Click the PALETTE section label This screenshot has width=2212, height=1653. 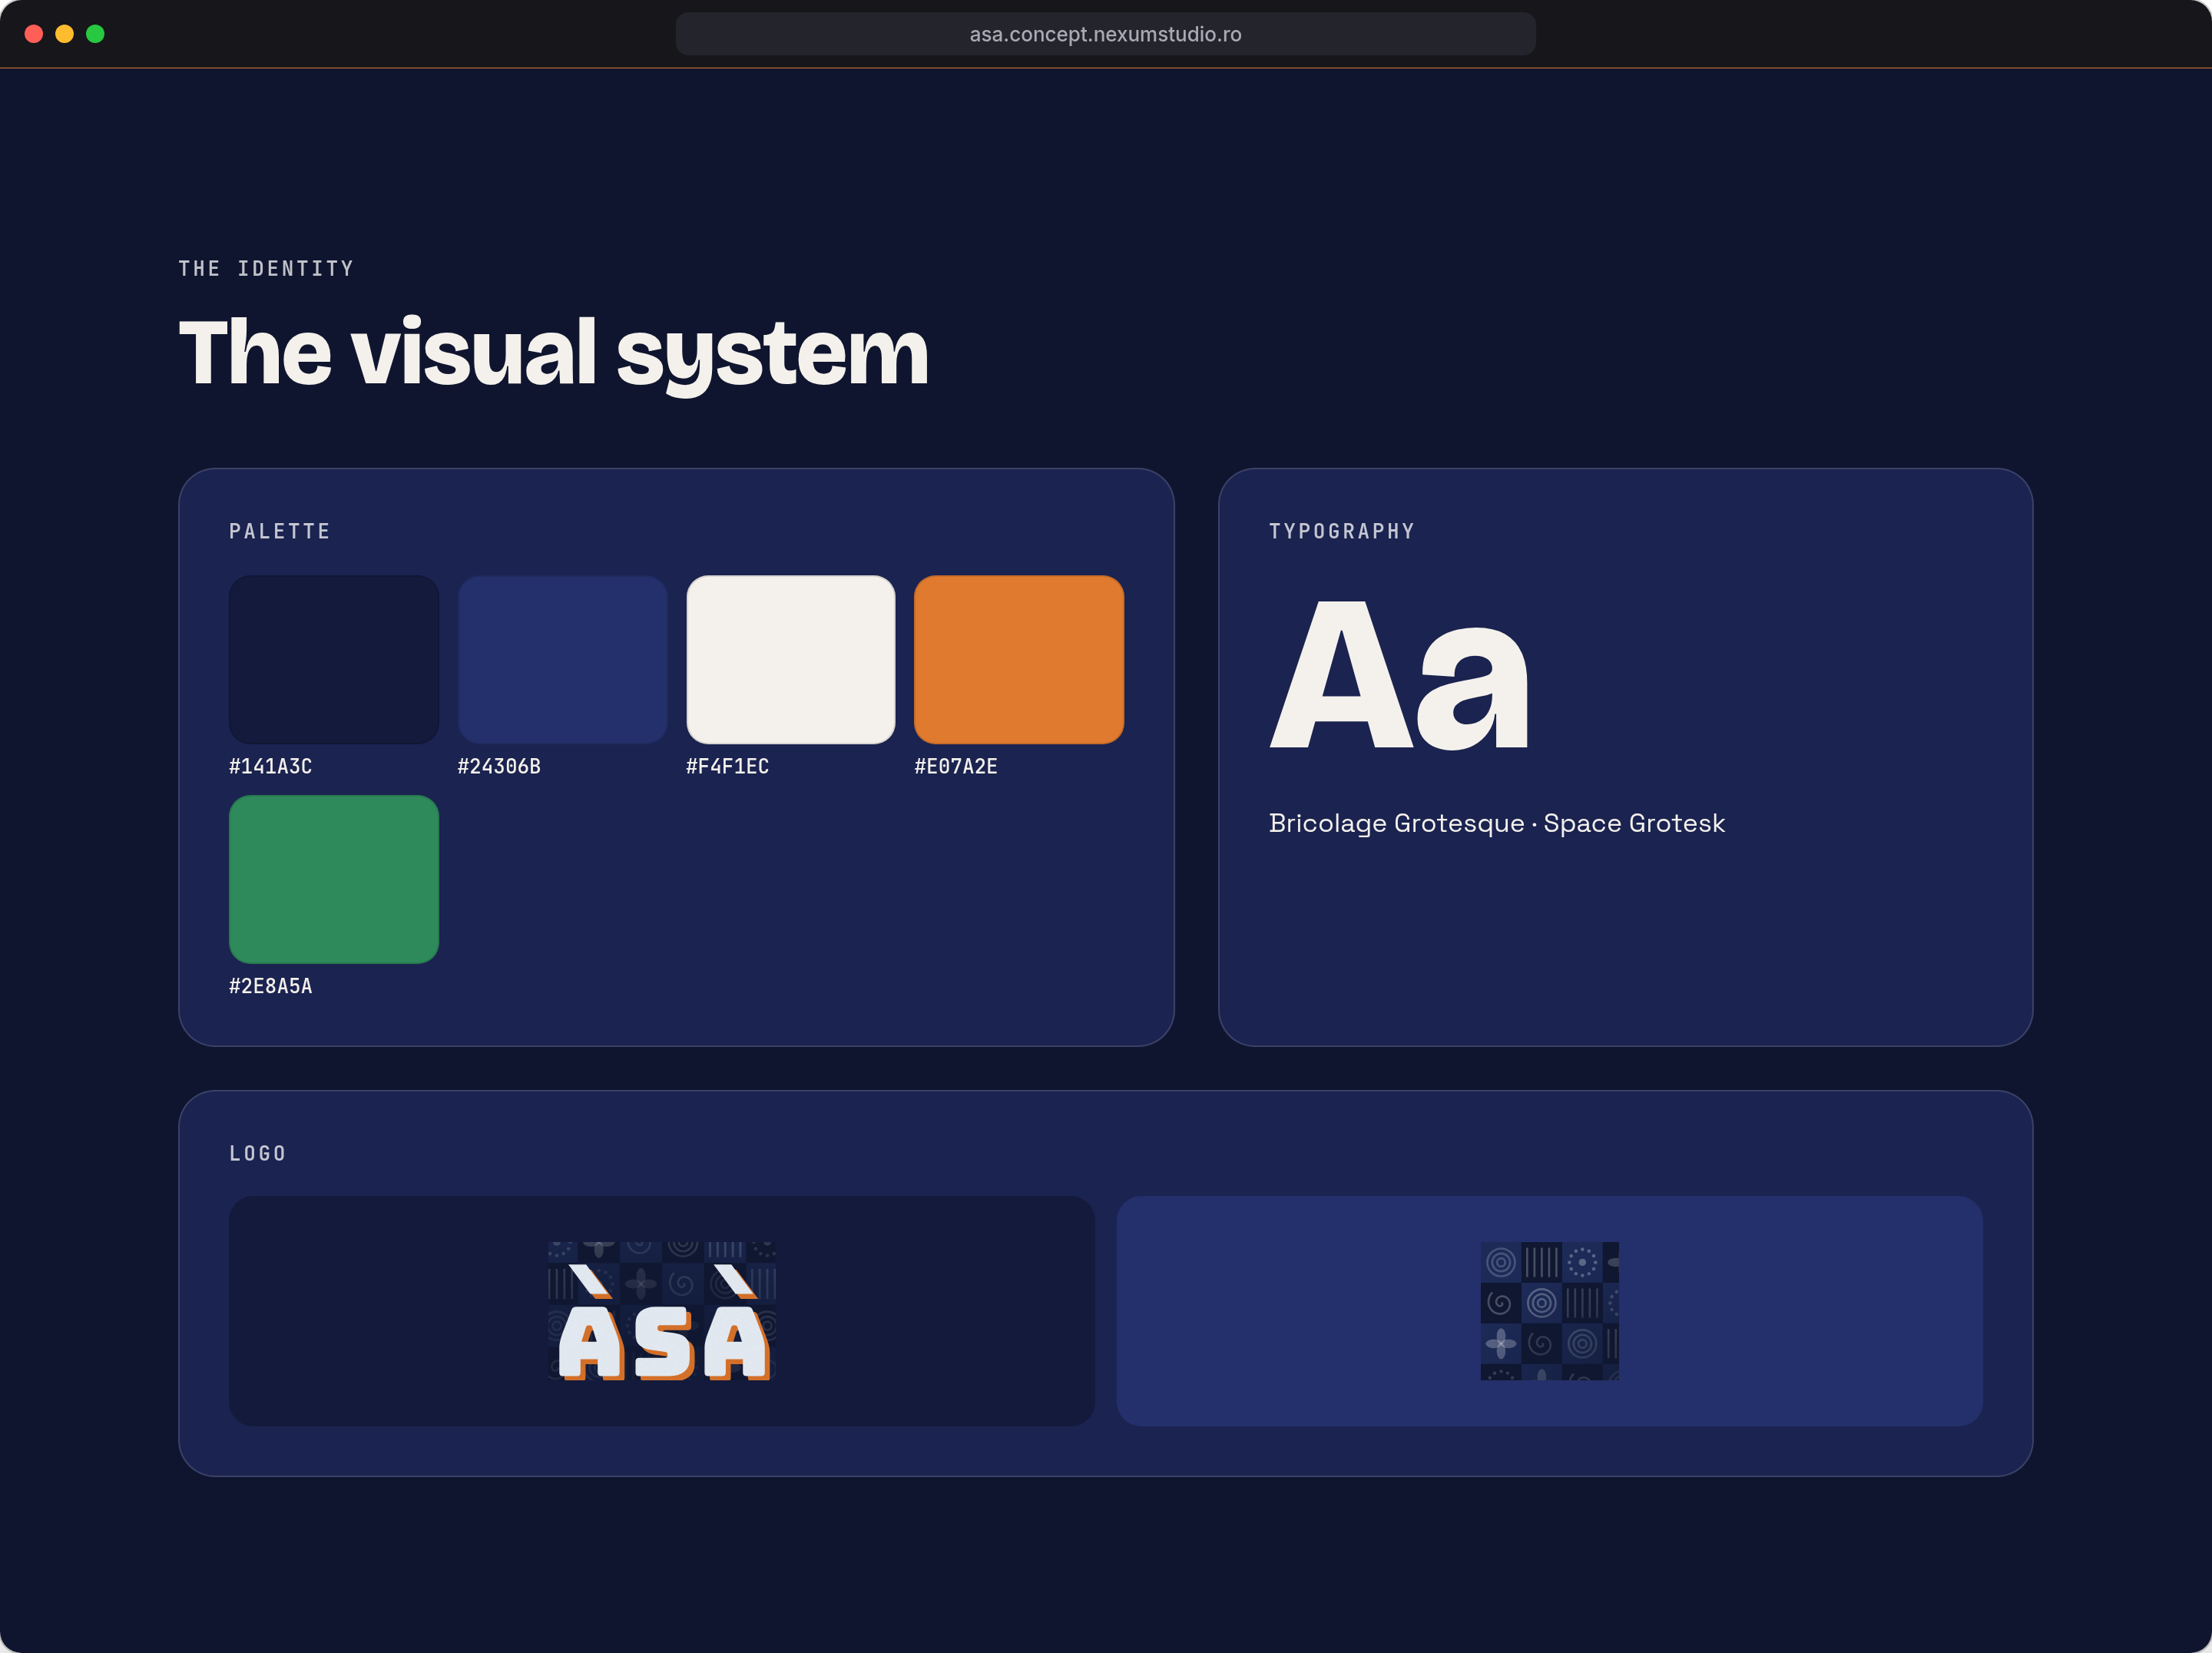[x=280, y=531]
